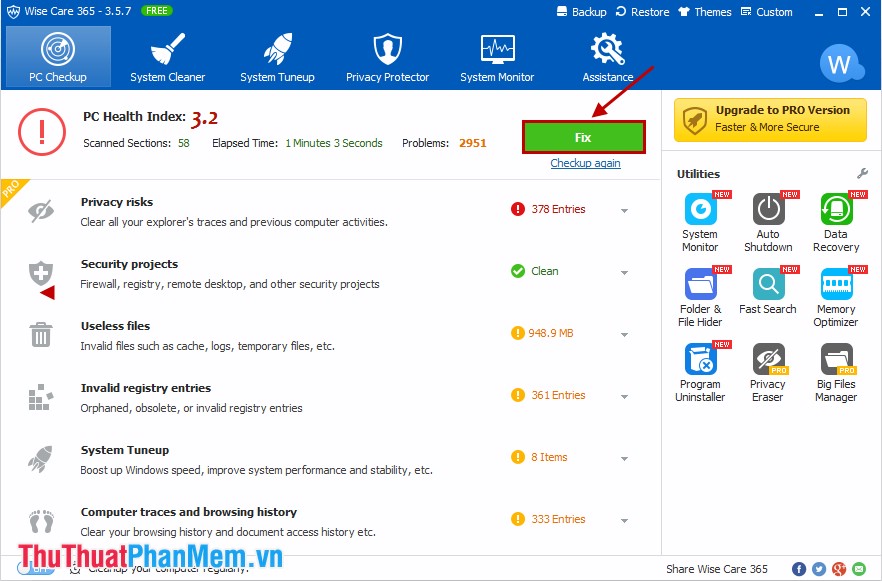This screenshot has height=581, width=882.
Task: Expand the System Tuneup items arrow
Action: [x=624, y=458]
